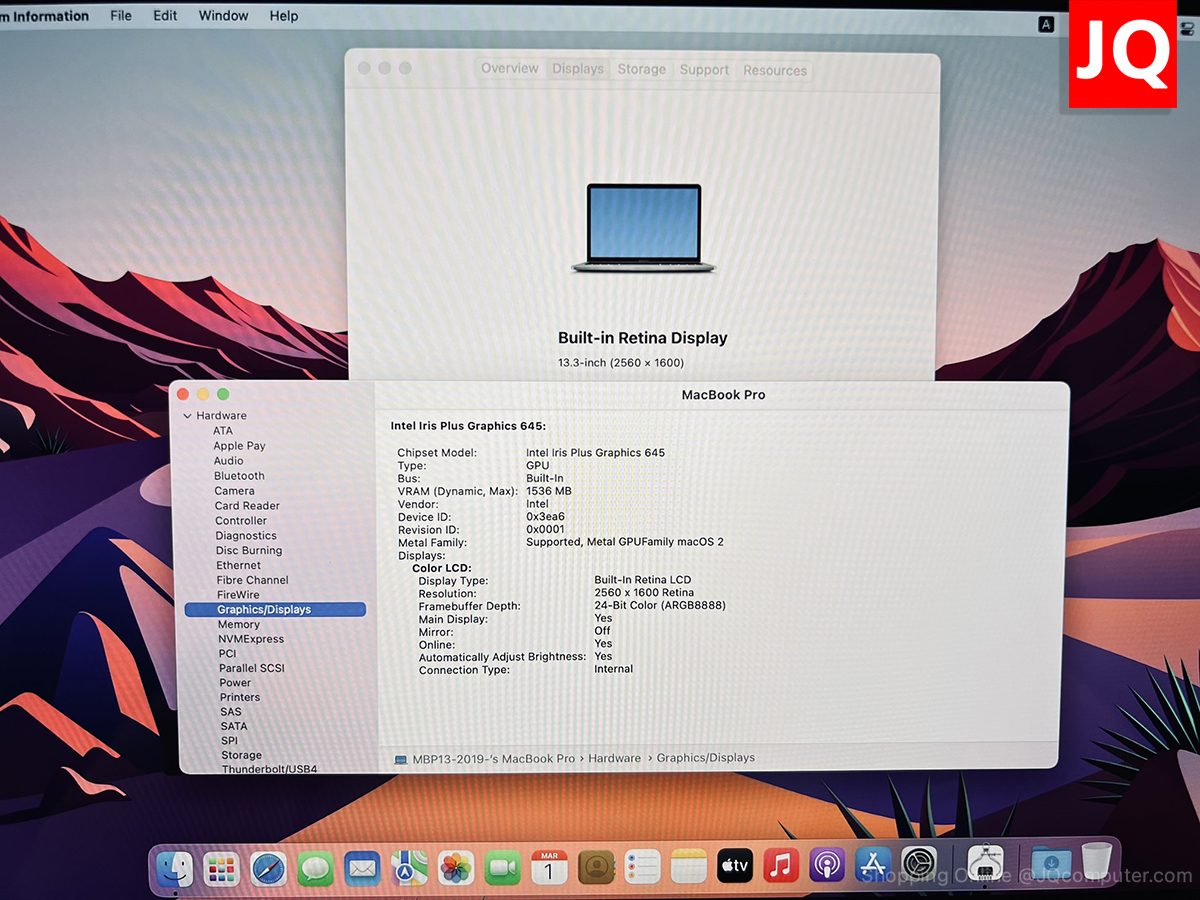Open the Notes app in the Dock
Image resolution: width=1200 pixels, height=900 pixels.
[689, 868]
